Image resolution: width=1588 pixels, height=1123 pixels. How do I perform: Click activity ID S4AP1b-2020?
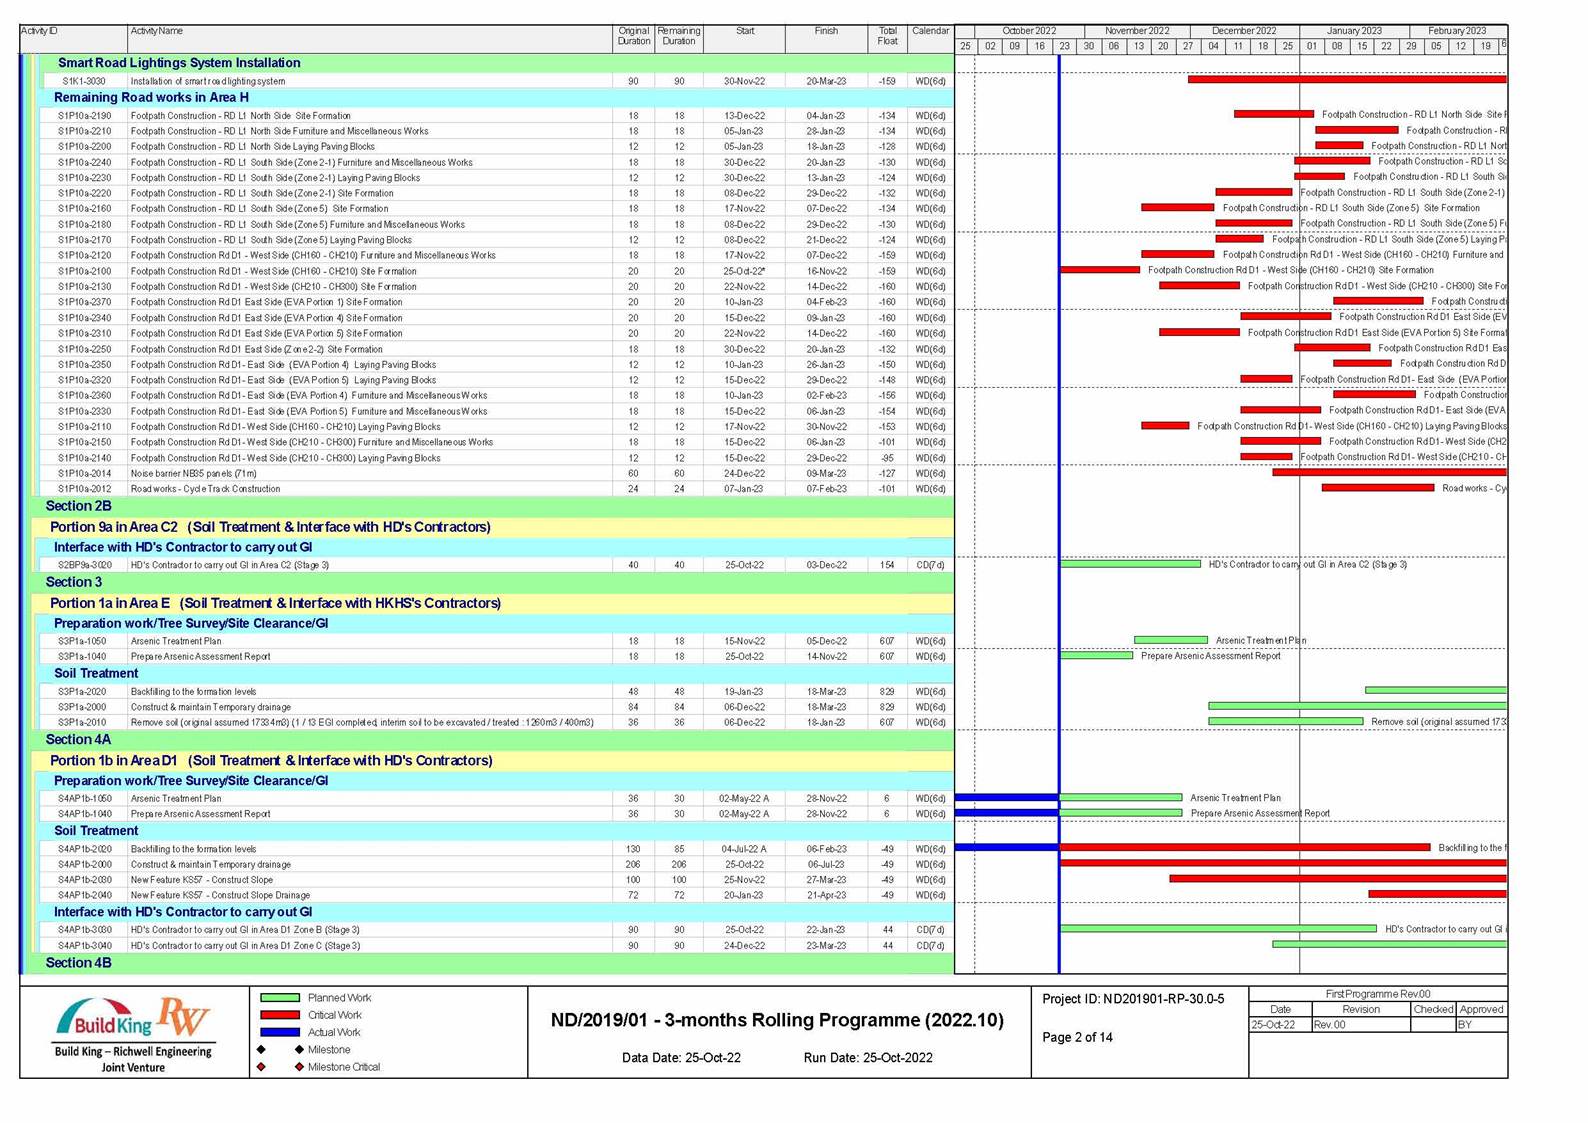[x=85, y=849]
